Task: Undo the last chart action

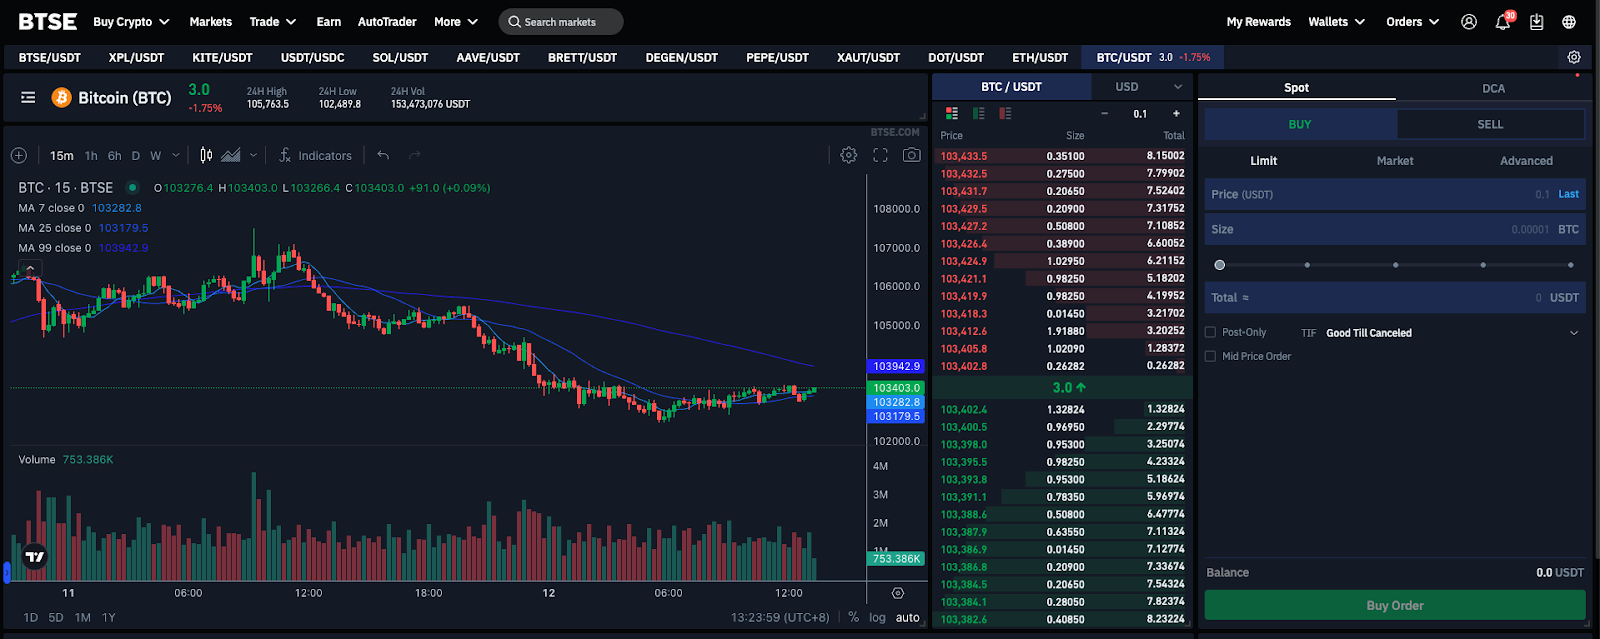Action: click(383, 155)
